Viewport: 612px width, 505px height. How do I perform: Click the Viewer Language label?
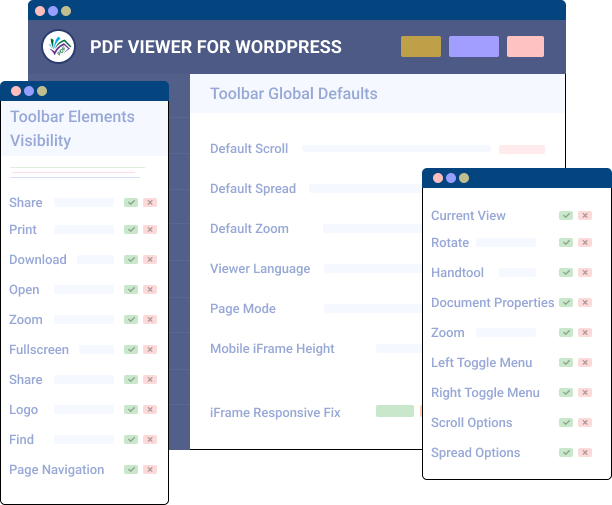click(x=260, y=269)
